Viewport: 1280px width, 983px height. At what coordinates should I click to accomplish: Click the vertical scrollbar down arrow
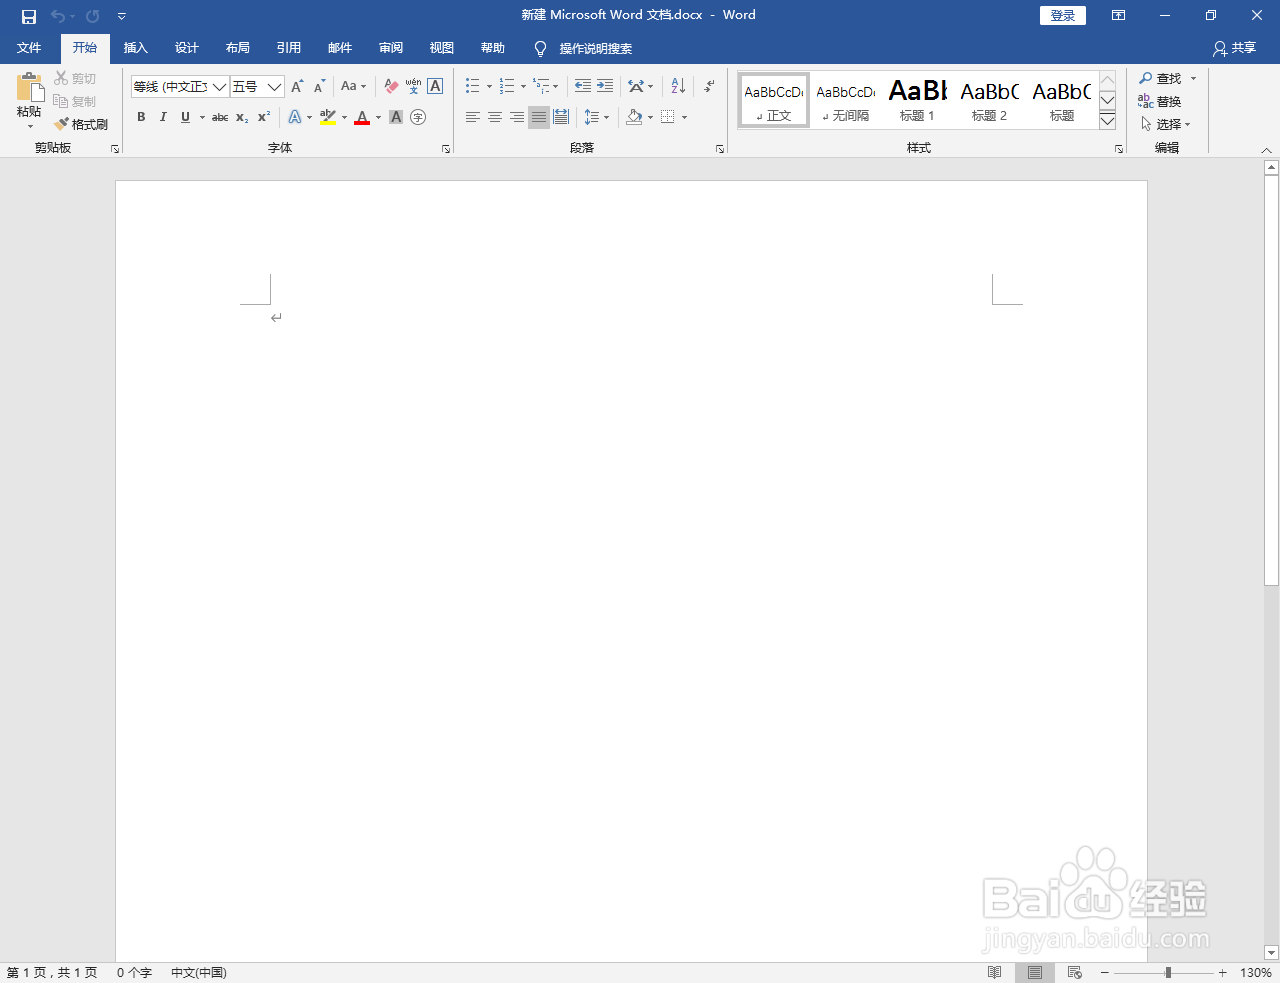click(x=1270, y=953)
